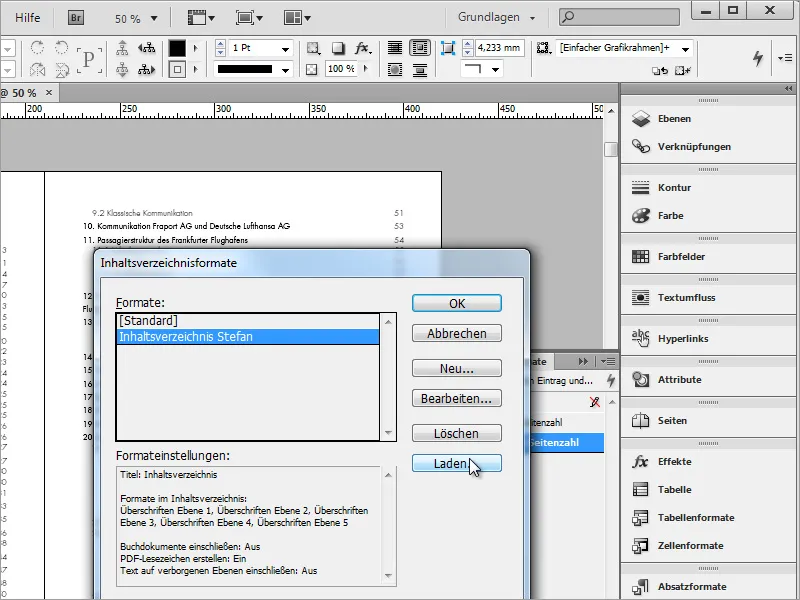Select [Standard] in Formate list
Screen dimensions: 800x600
247,321
